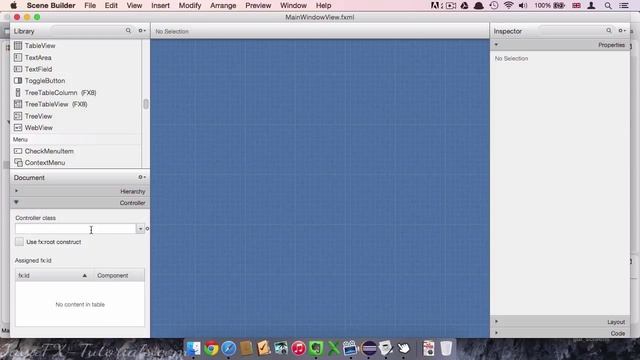
Task: Enable Use fx:root construct checkbox
Action: [x=19, y=242]
